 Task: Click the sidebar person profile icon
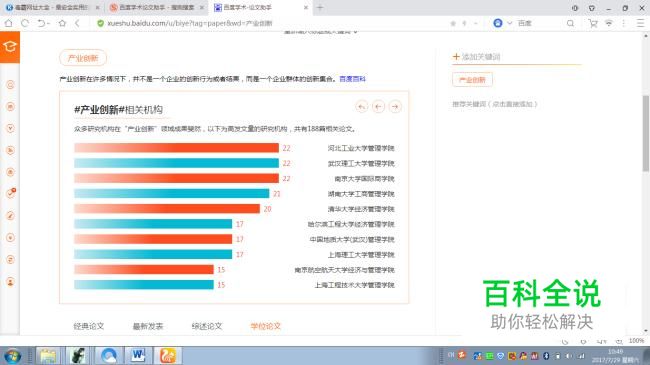click(x=10, y=282)
